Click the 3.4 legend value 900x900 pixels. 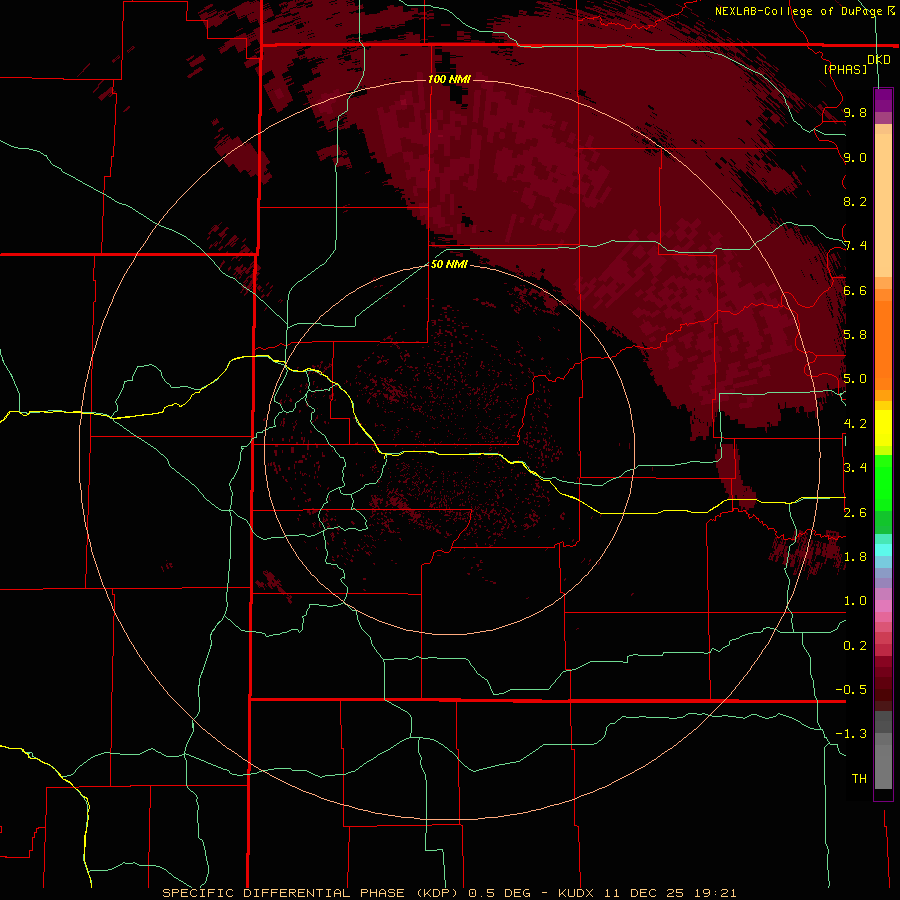coord(855,468)
